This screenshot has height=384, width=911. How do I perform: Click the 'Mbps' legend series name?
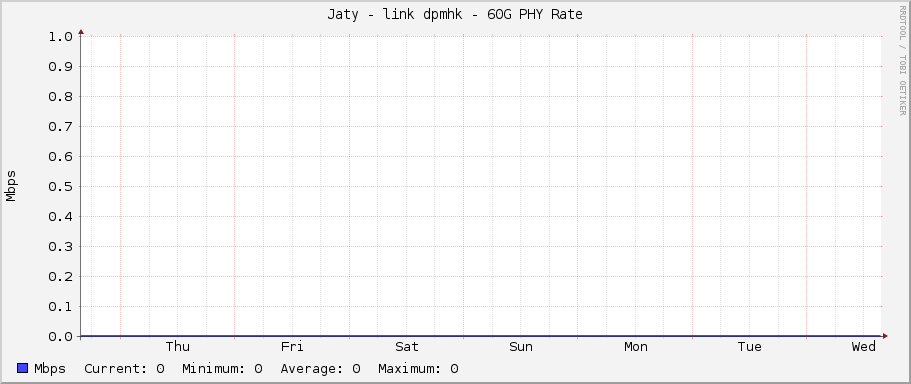50,368
